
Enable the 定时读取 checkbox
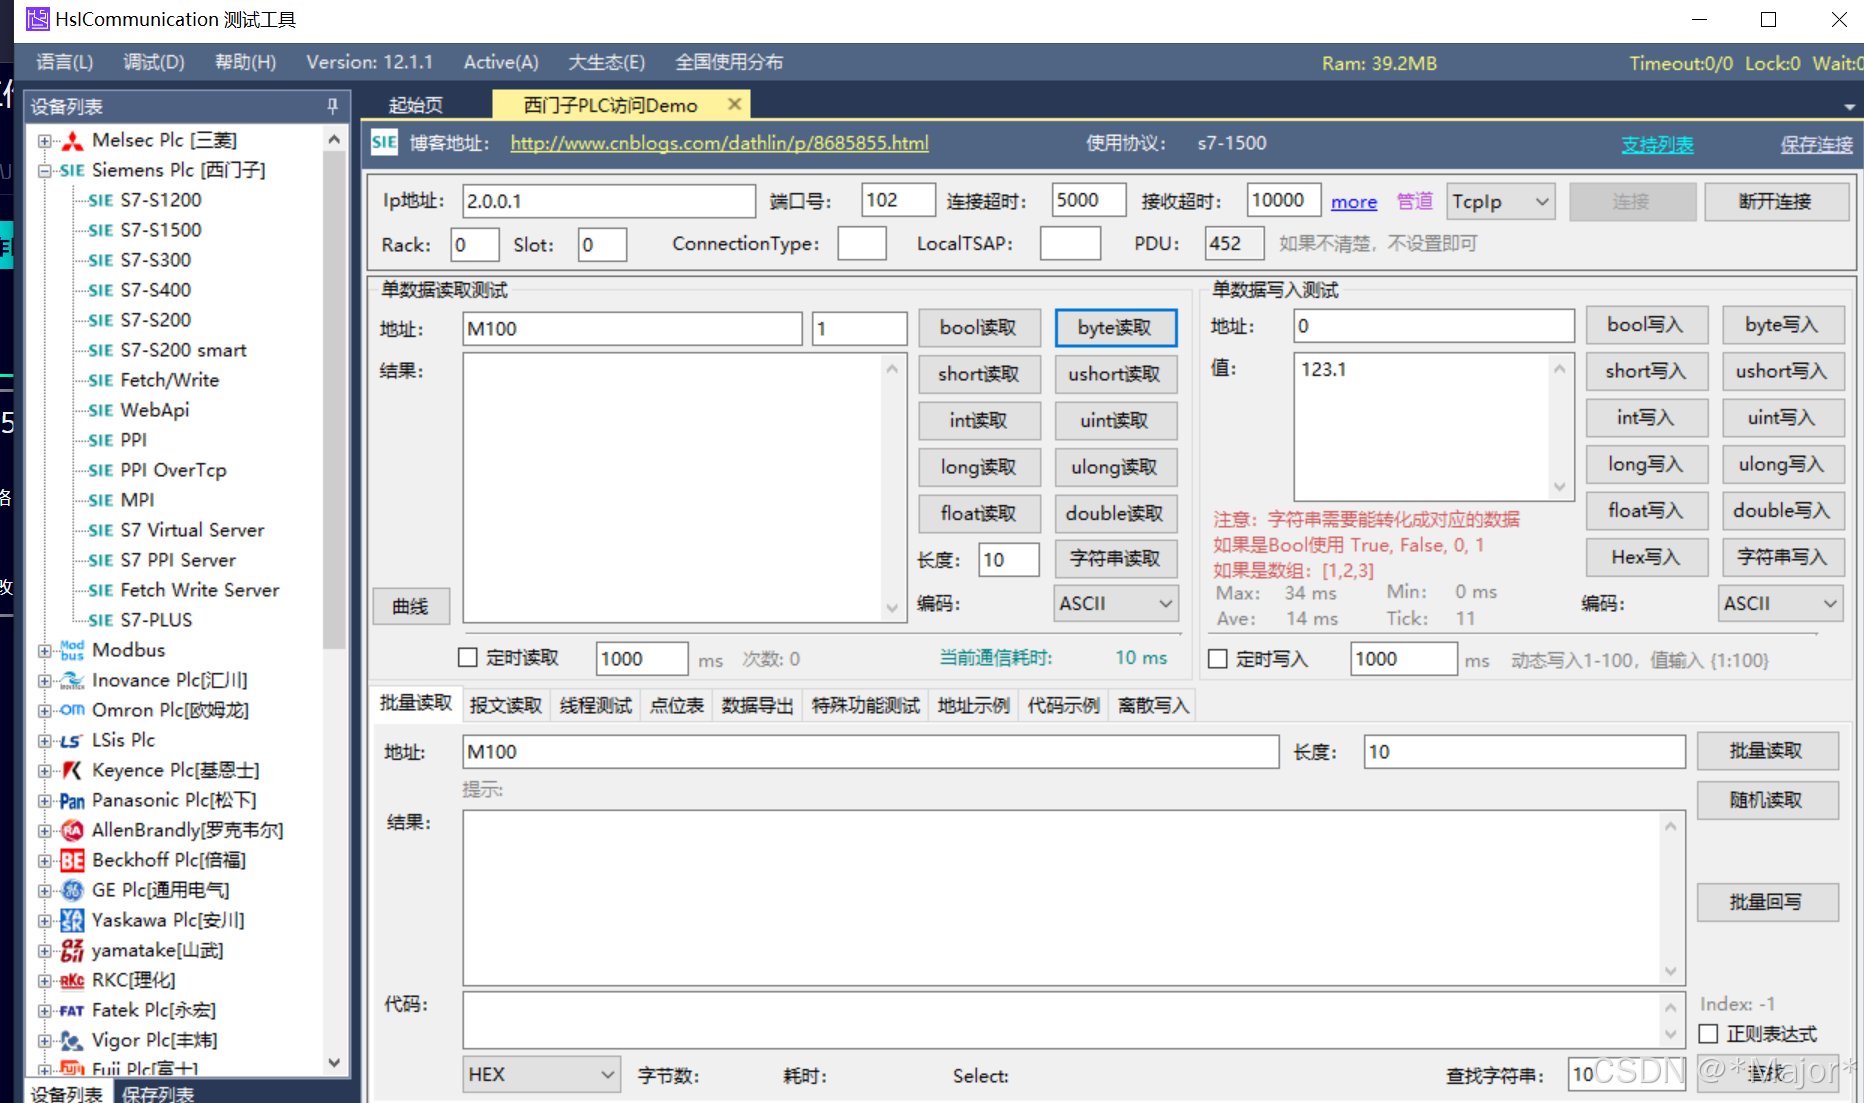pos(467,657)
